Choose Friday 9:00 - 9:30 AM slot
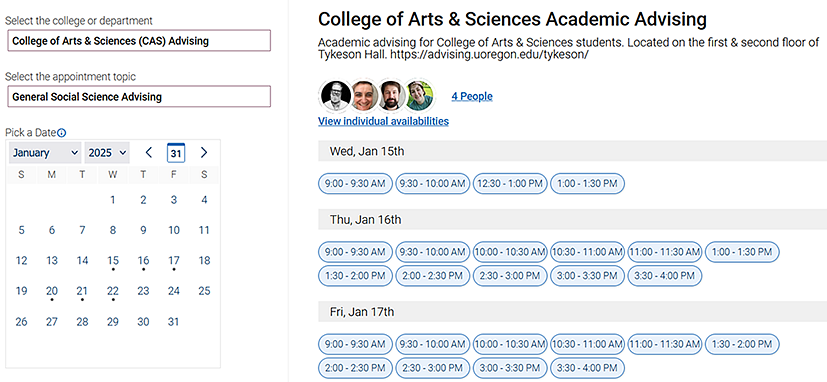827x382 pixels. click(x=355, y=345)
